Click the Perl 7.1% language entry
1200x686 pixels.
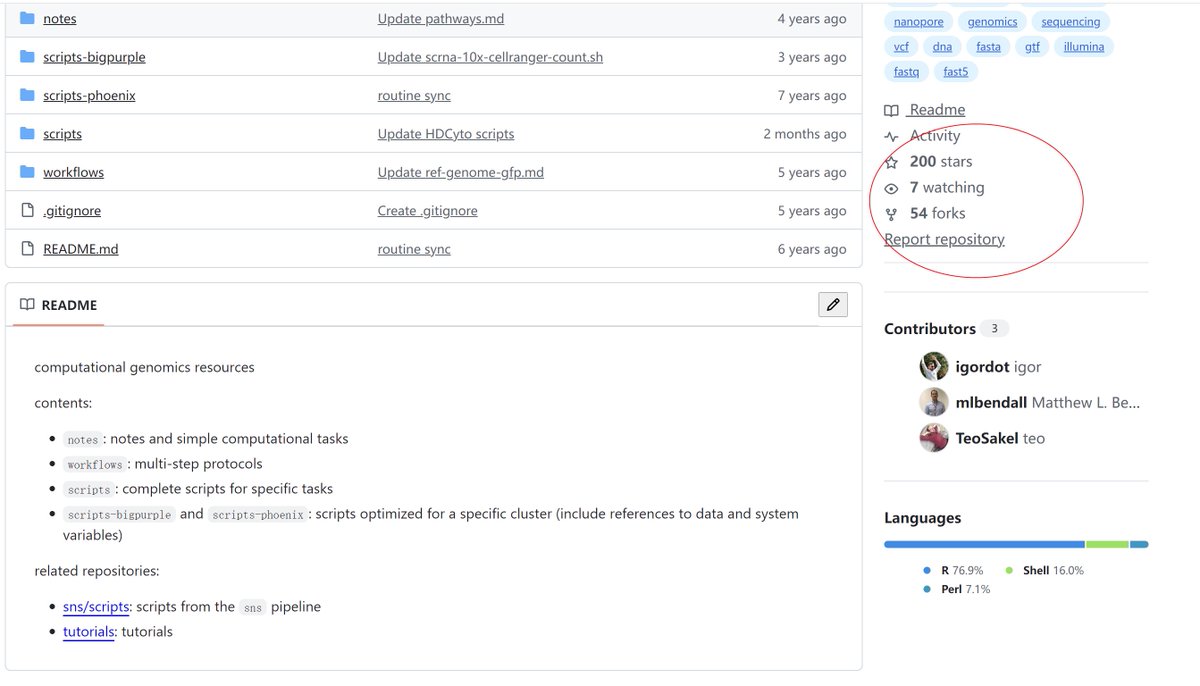957,590
